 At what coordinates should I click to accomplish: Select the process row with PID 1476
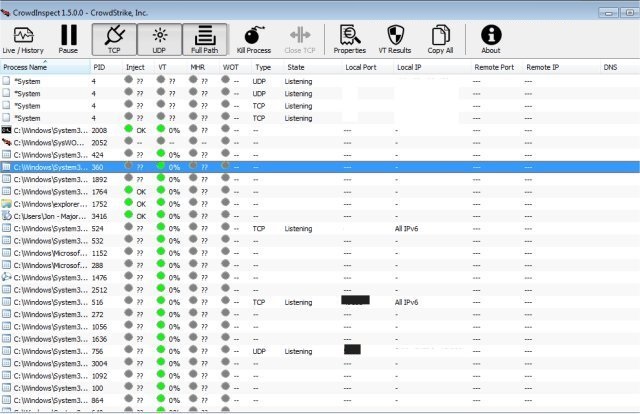[x=320, y=277]
